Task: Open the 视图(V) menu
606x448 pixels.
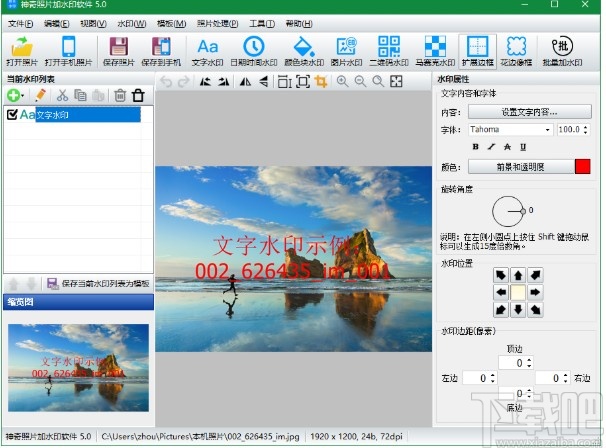Action: pyautogui.click(x=93, y=24)
